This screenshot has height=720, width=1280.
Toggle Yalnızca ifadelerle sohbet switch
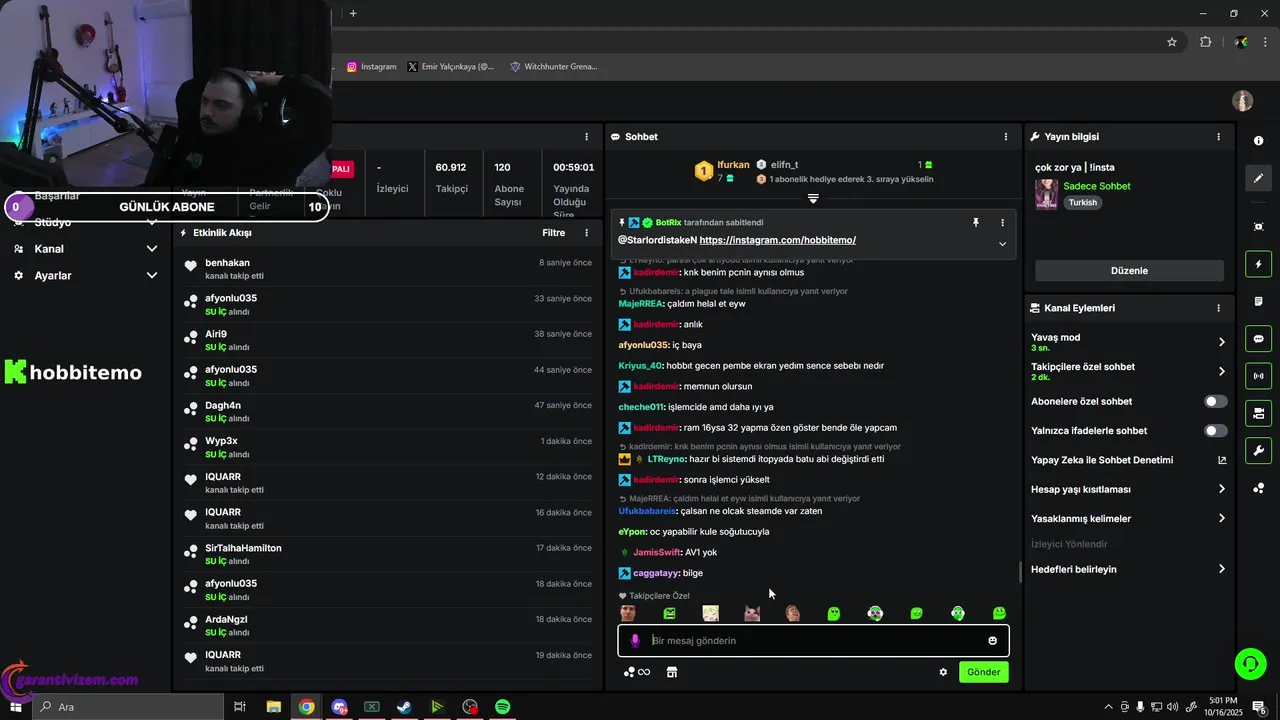tap(1215, 431)
